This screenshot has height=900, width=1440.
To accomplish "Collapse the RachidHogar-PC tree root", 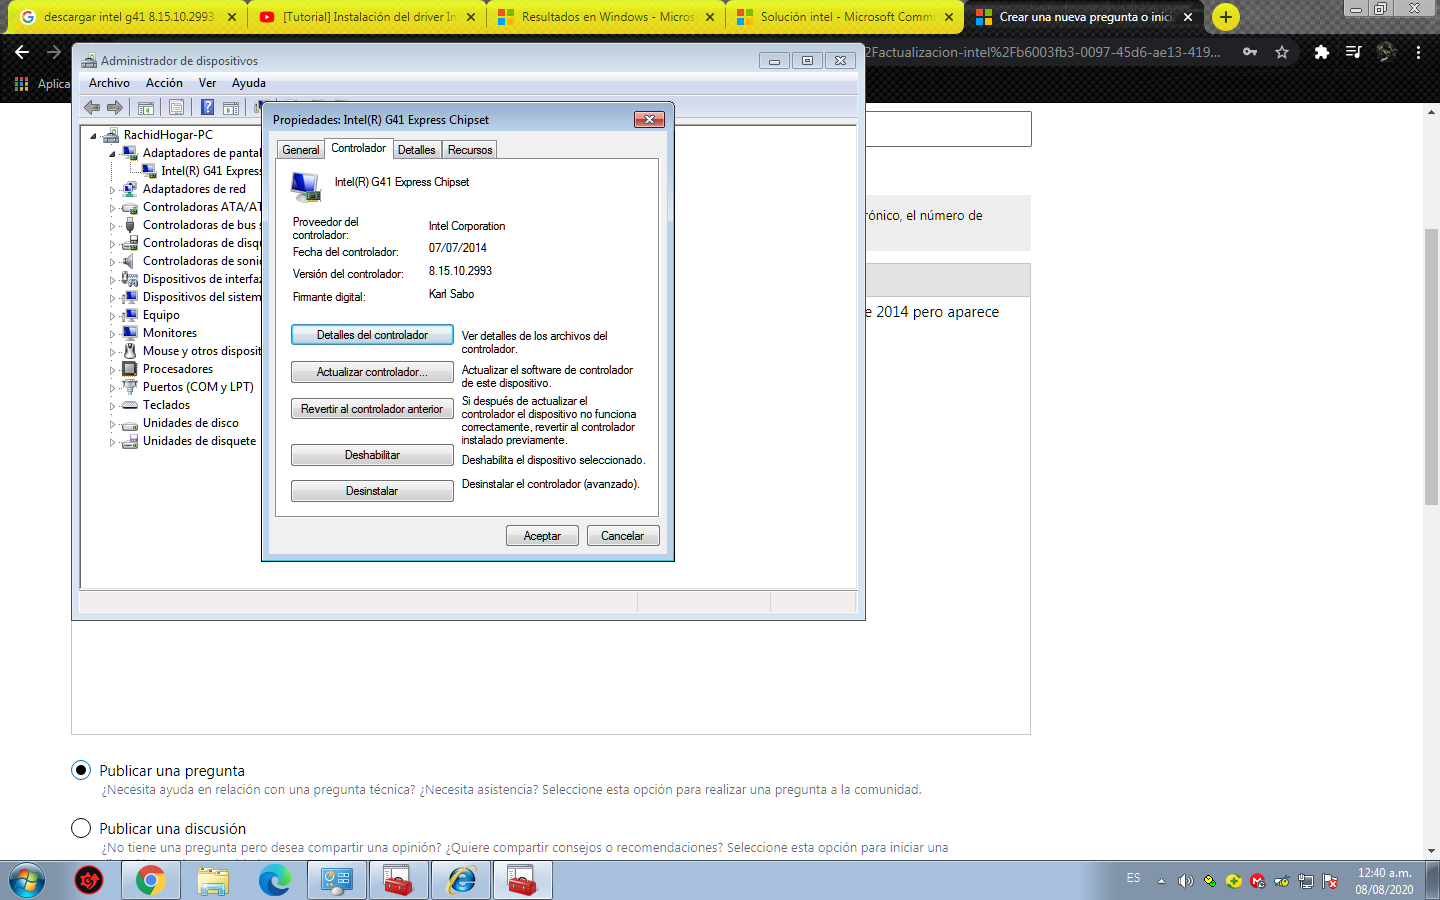I will (x=93, y=136).
